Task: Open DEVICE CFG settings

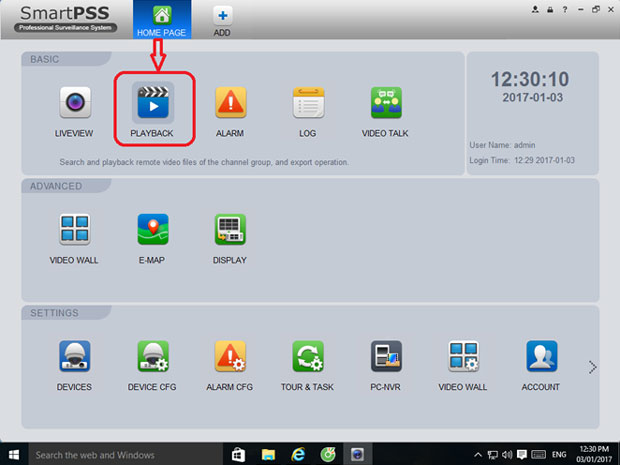Action: (x=153, y=356)
